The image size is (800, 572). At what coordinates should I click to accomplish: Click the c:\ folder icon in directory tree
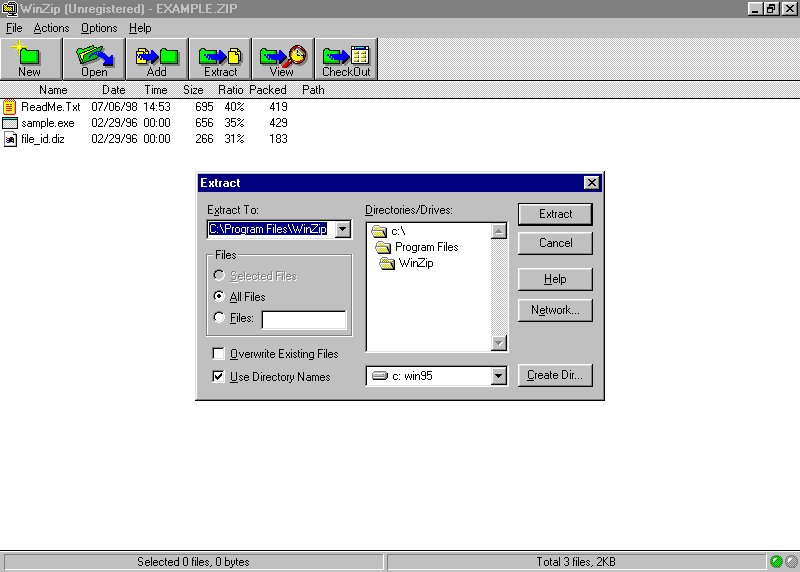pyautogui.click(x=379, y=231)
